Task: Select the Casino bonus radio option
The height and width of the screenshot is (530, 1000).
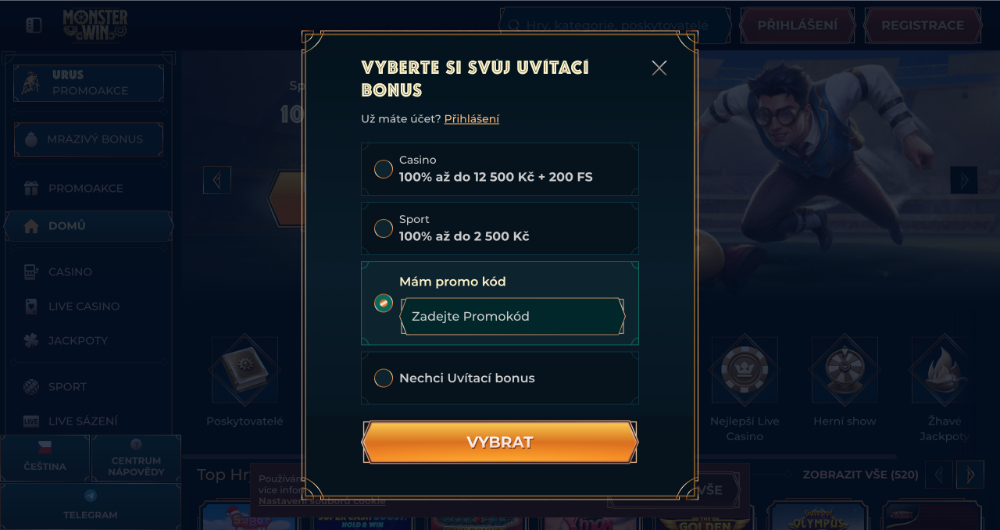Action: [x=383, y=169]
